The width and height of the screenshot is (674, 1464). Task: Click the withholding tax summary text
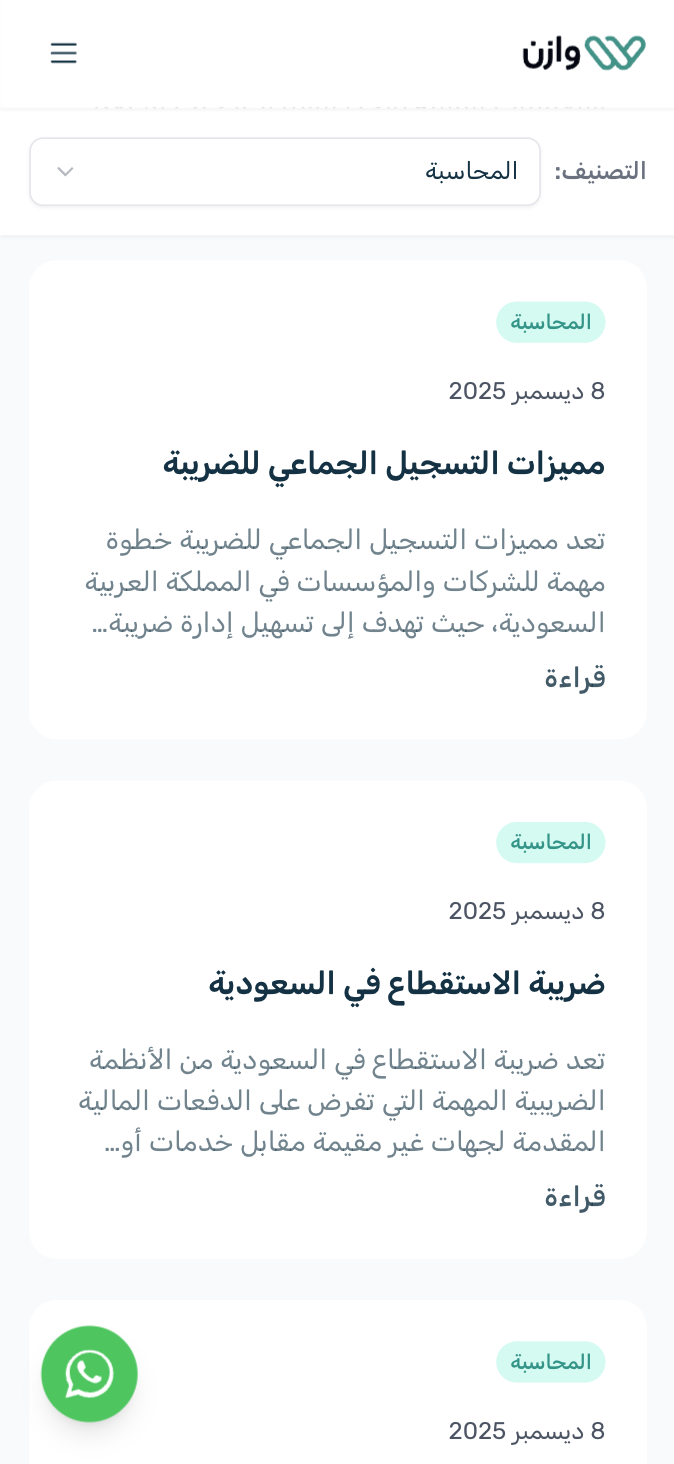tap(342, 1101)
